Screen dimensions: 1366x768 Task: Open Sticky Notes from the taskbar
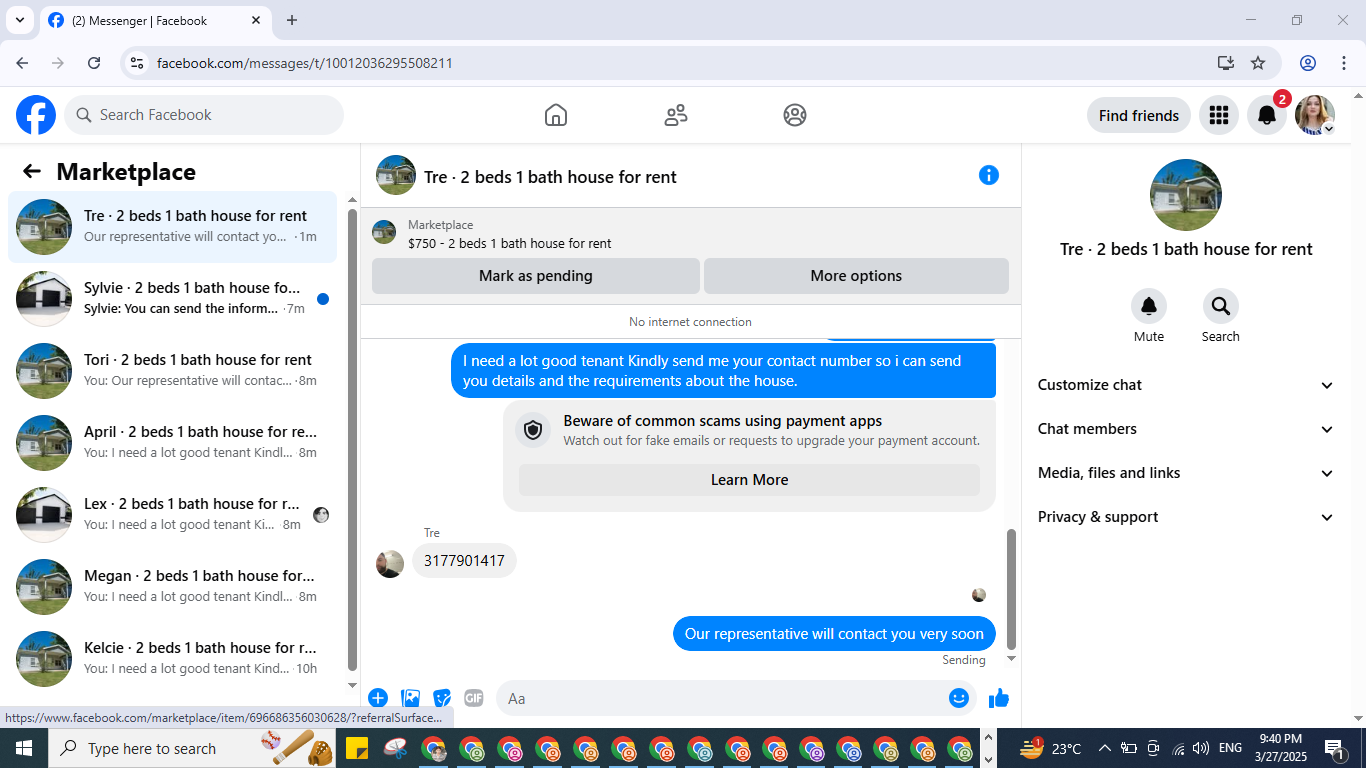point(355,748)
